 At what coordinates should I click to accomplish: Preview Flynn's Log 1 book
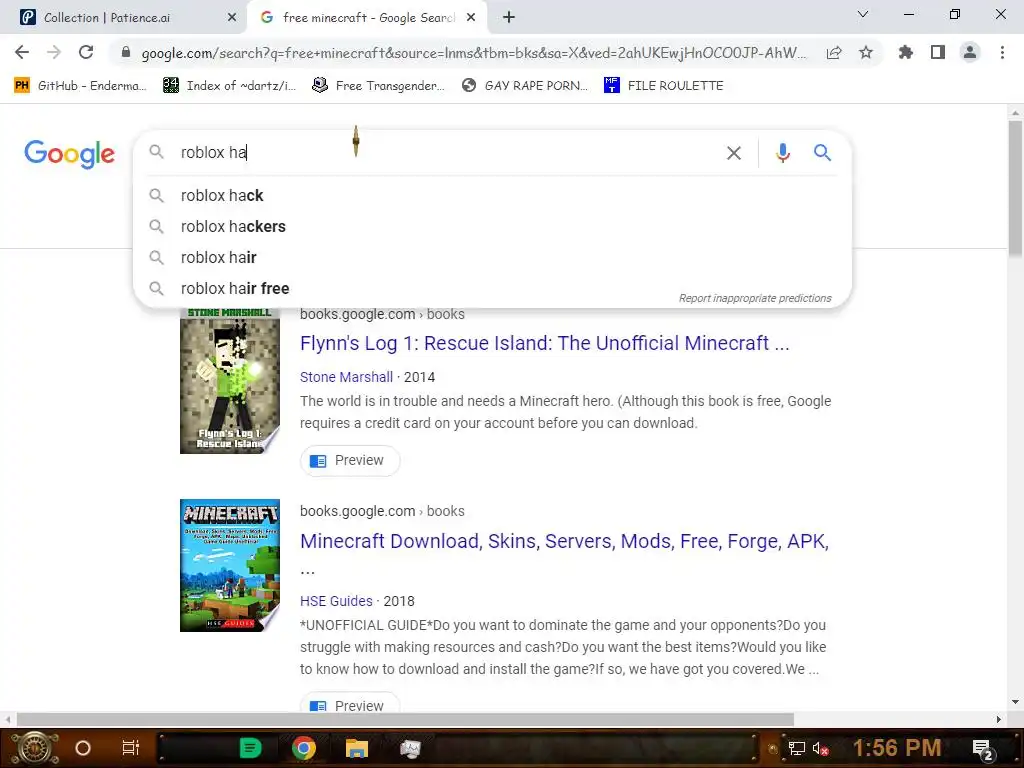[349, 460]
